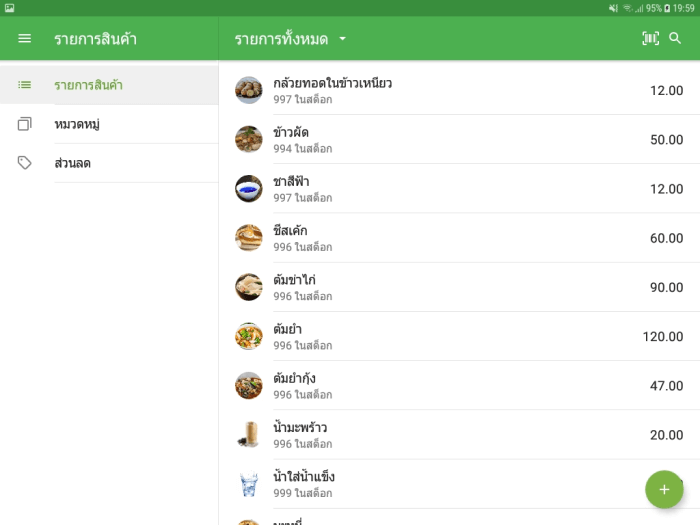700x525 pixels.
Task: Tap the barcode scanner icon
Action: tap(650, 38)
